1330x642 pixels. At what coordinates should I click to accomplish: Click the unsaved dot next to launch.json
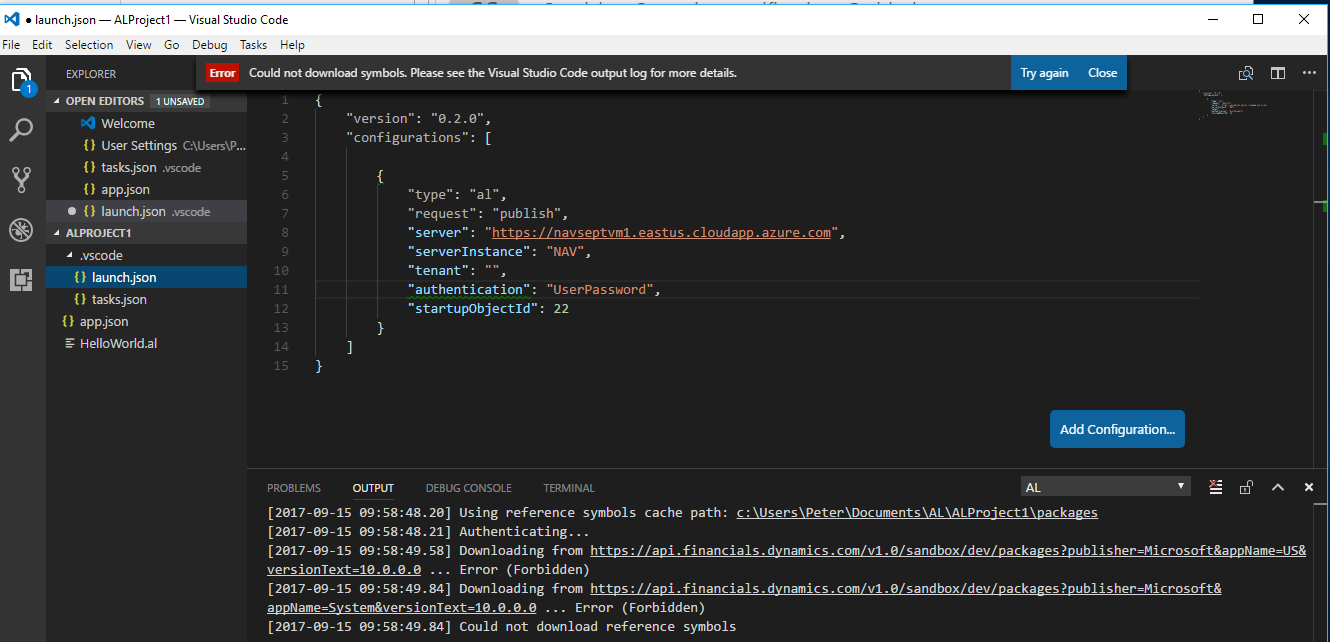tap(71, 211)
